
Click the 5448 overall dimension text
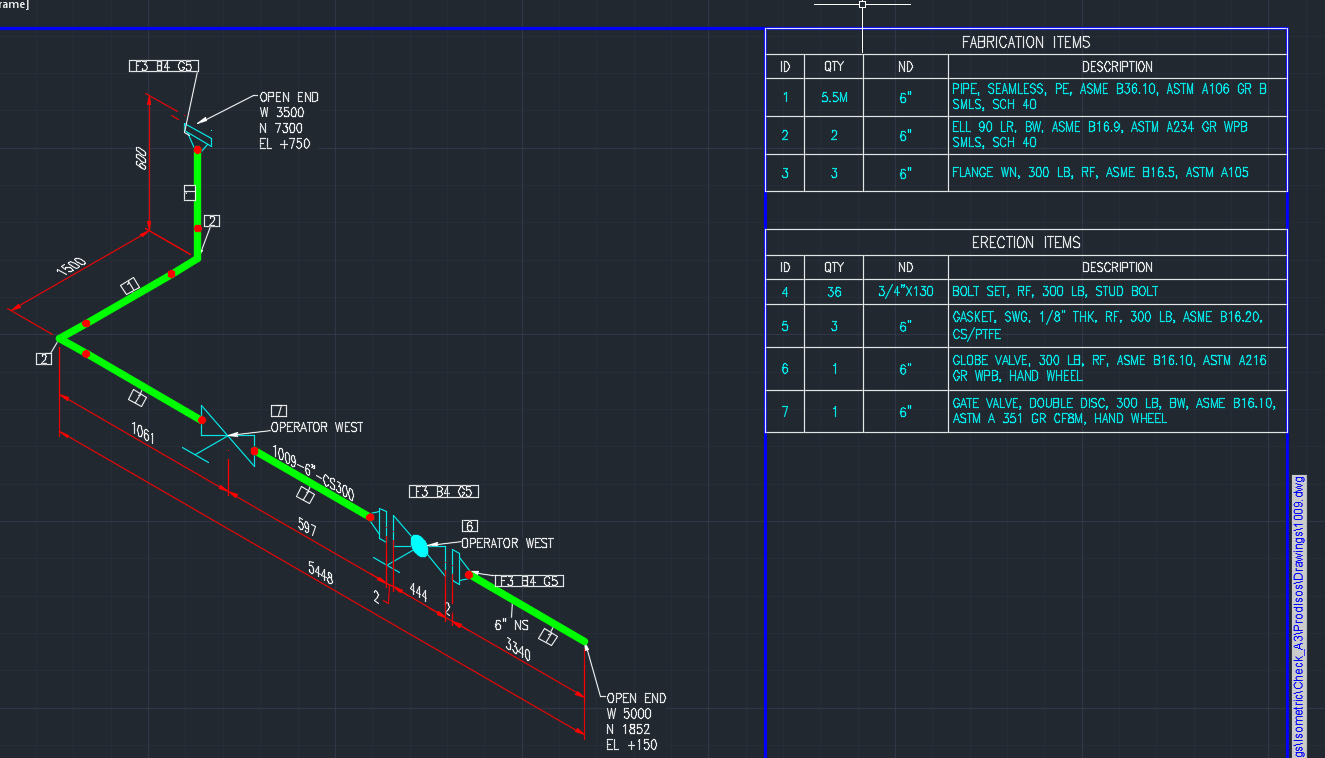point(321,575)
